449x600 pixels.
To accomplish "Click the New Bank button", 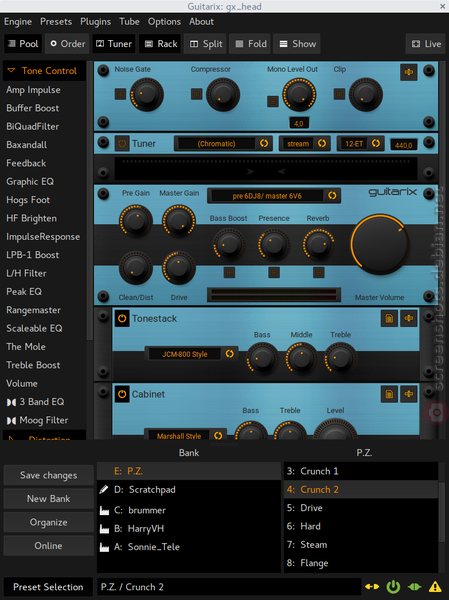I will 49,499.
